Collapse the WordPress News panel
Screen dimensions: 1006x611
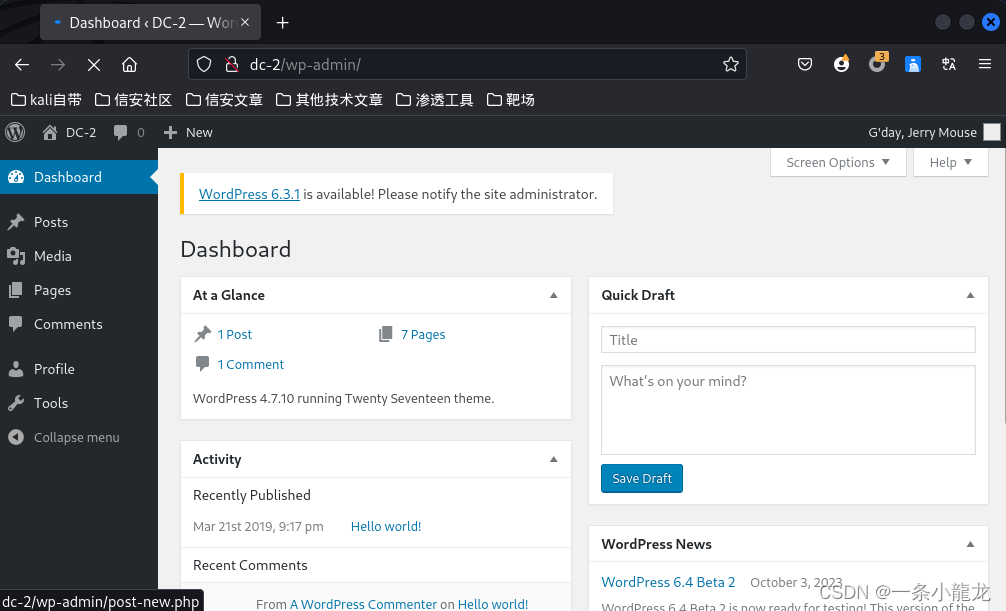click(x=970, y=544)
